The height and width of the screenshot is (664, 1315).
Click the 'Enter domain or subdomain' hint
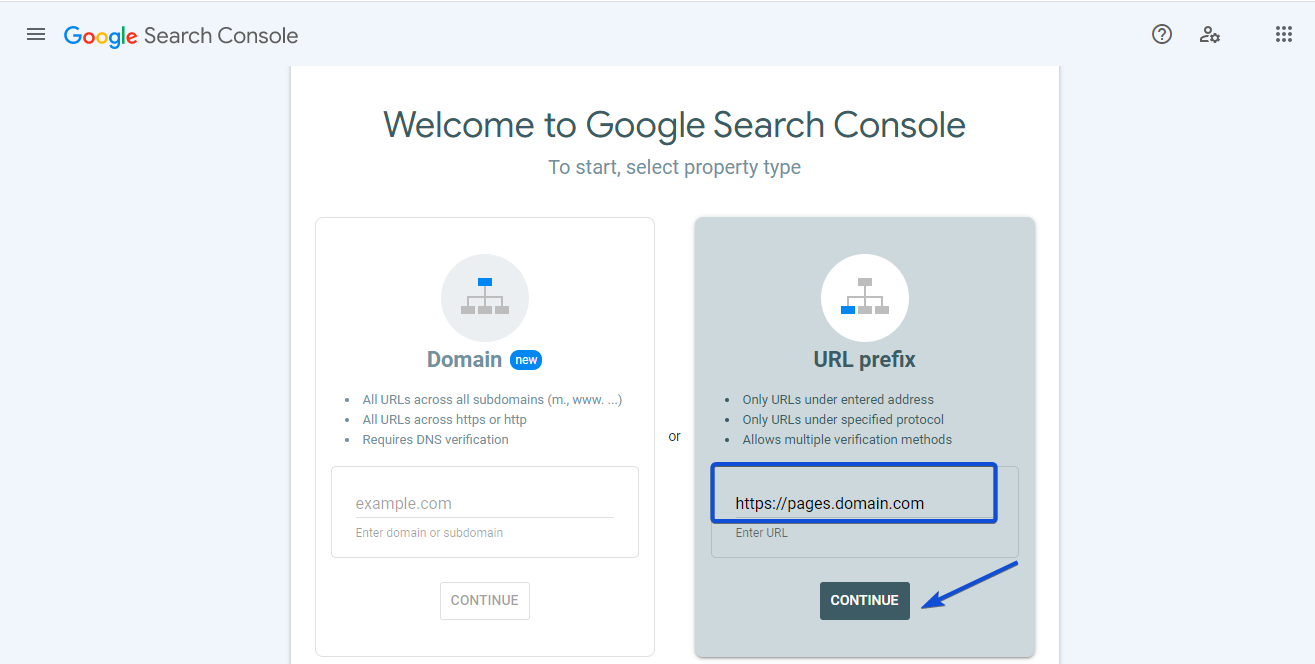pos(429,533)
